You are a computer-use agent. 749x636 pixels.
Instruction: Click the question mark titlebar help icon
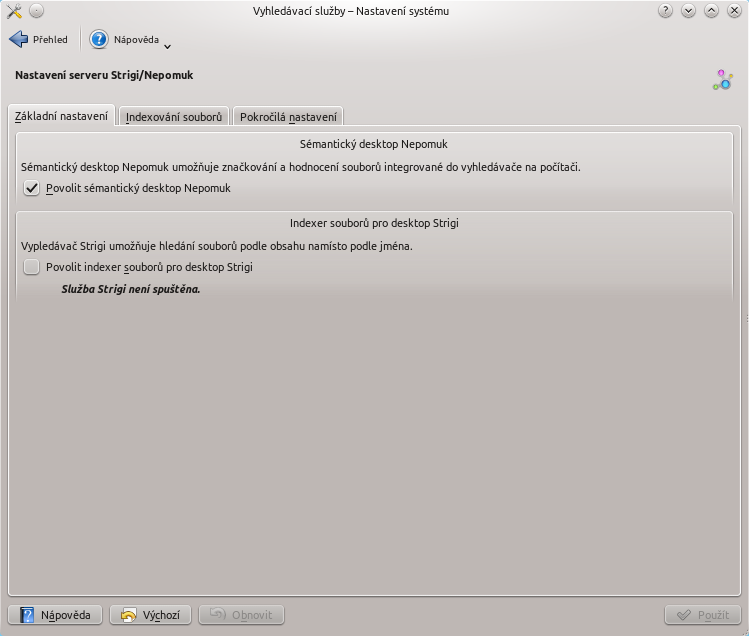[x=665, y=11]
